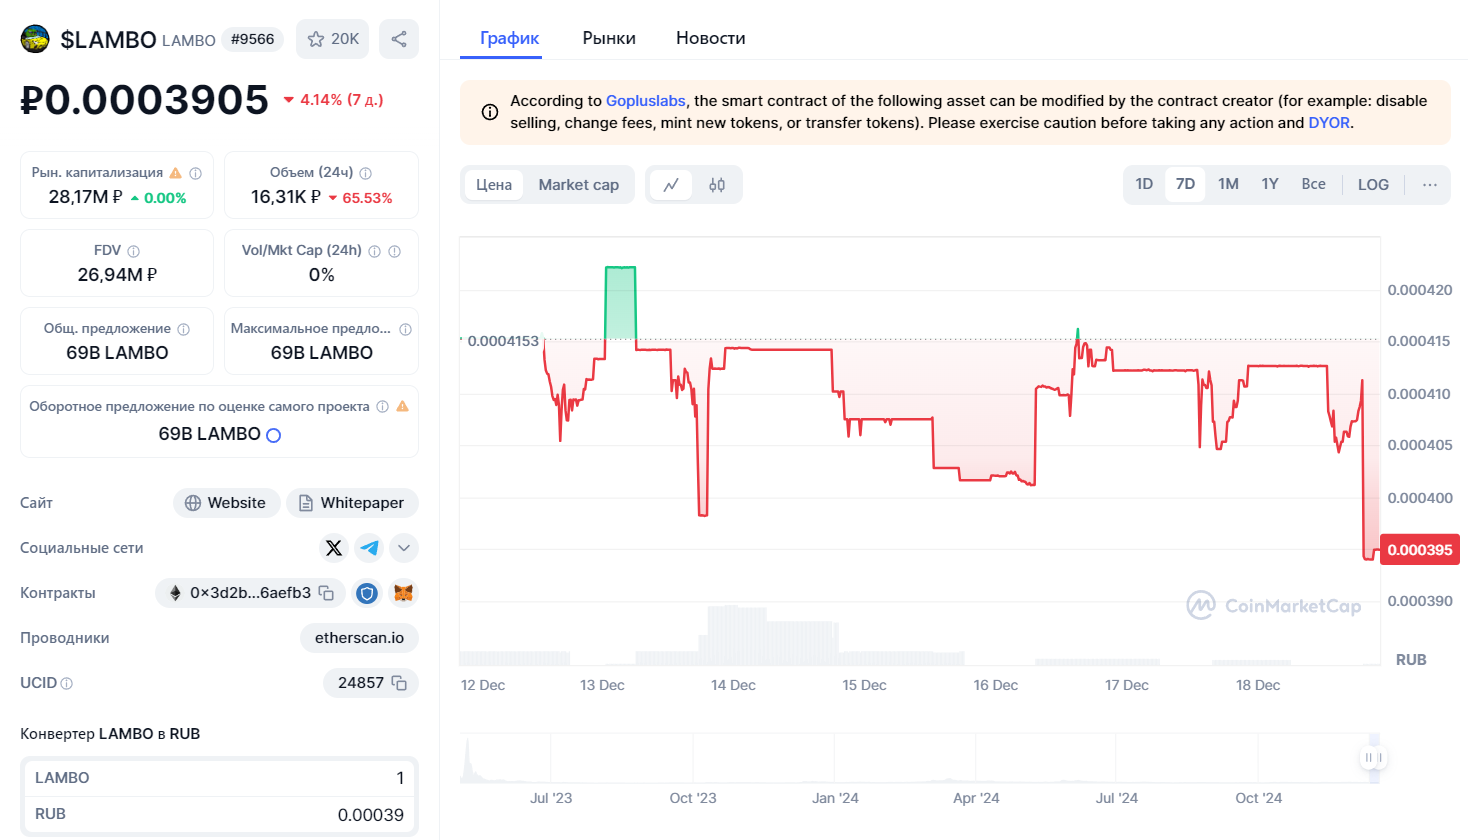Open the Новости tab
The width and height of the screenshot is (1468, 840).
pos(710,38)
